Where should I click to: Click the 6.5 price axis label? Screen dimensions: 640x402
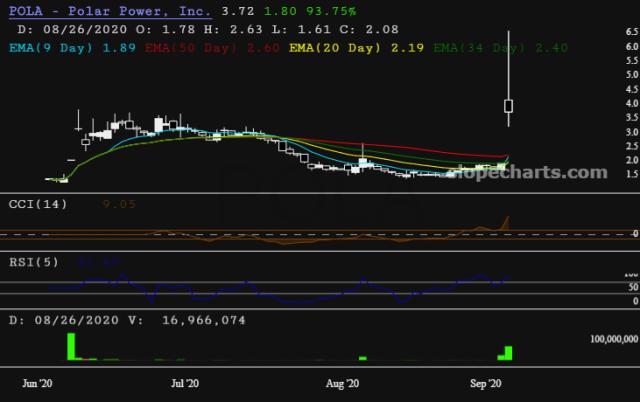pos(632,33)
